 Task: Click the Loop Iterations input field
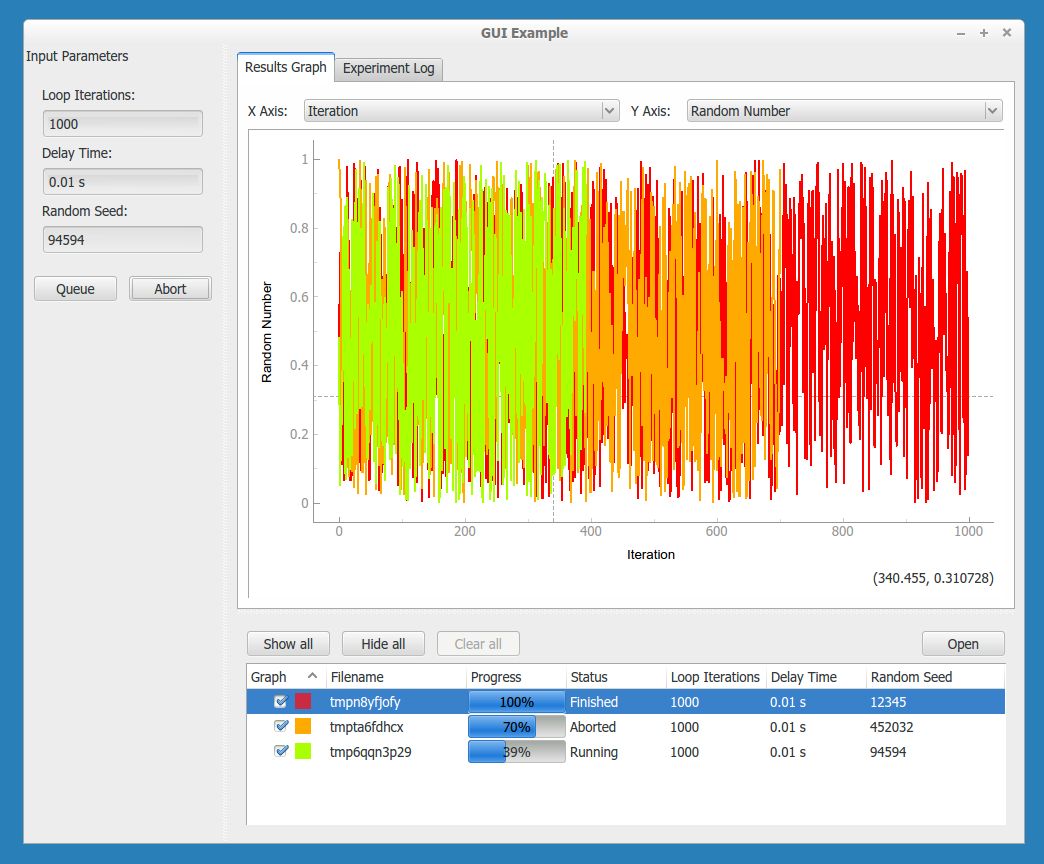pyautogui.click(x=122, y=124)
